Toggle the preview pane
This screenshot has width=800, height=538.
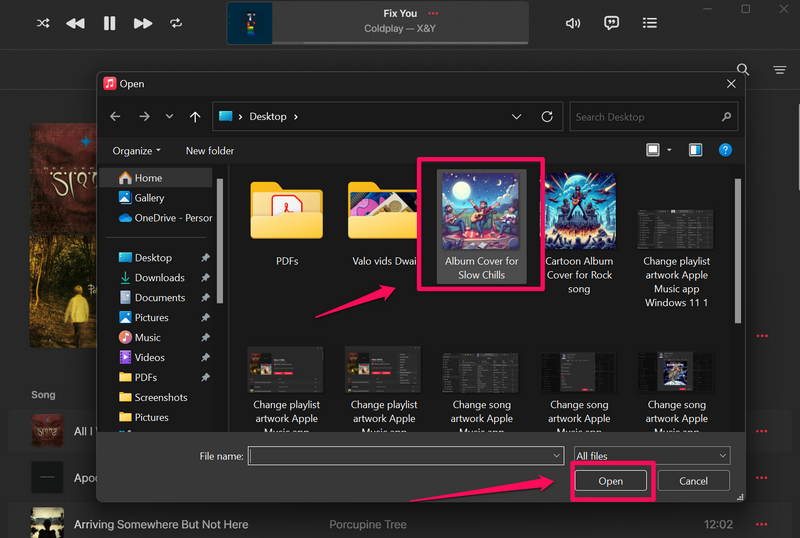tap(695, 150)
